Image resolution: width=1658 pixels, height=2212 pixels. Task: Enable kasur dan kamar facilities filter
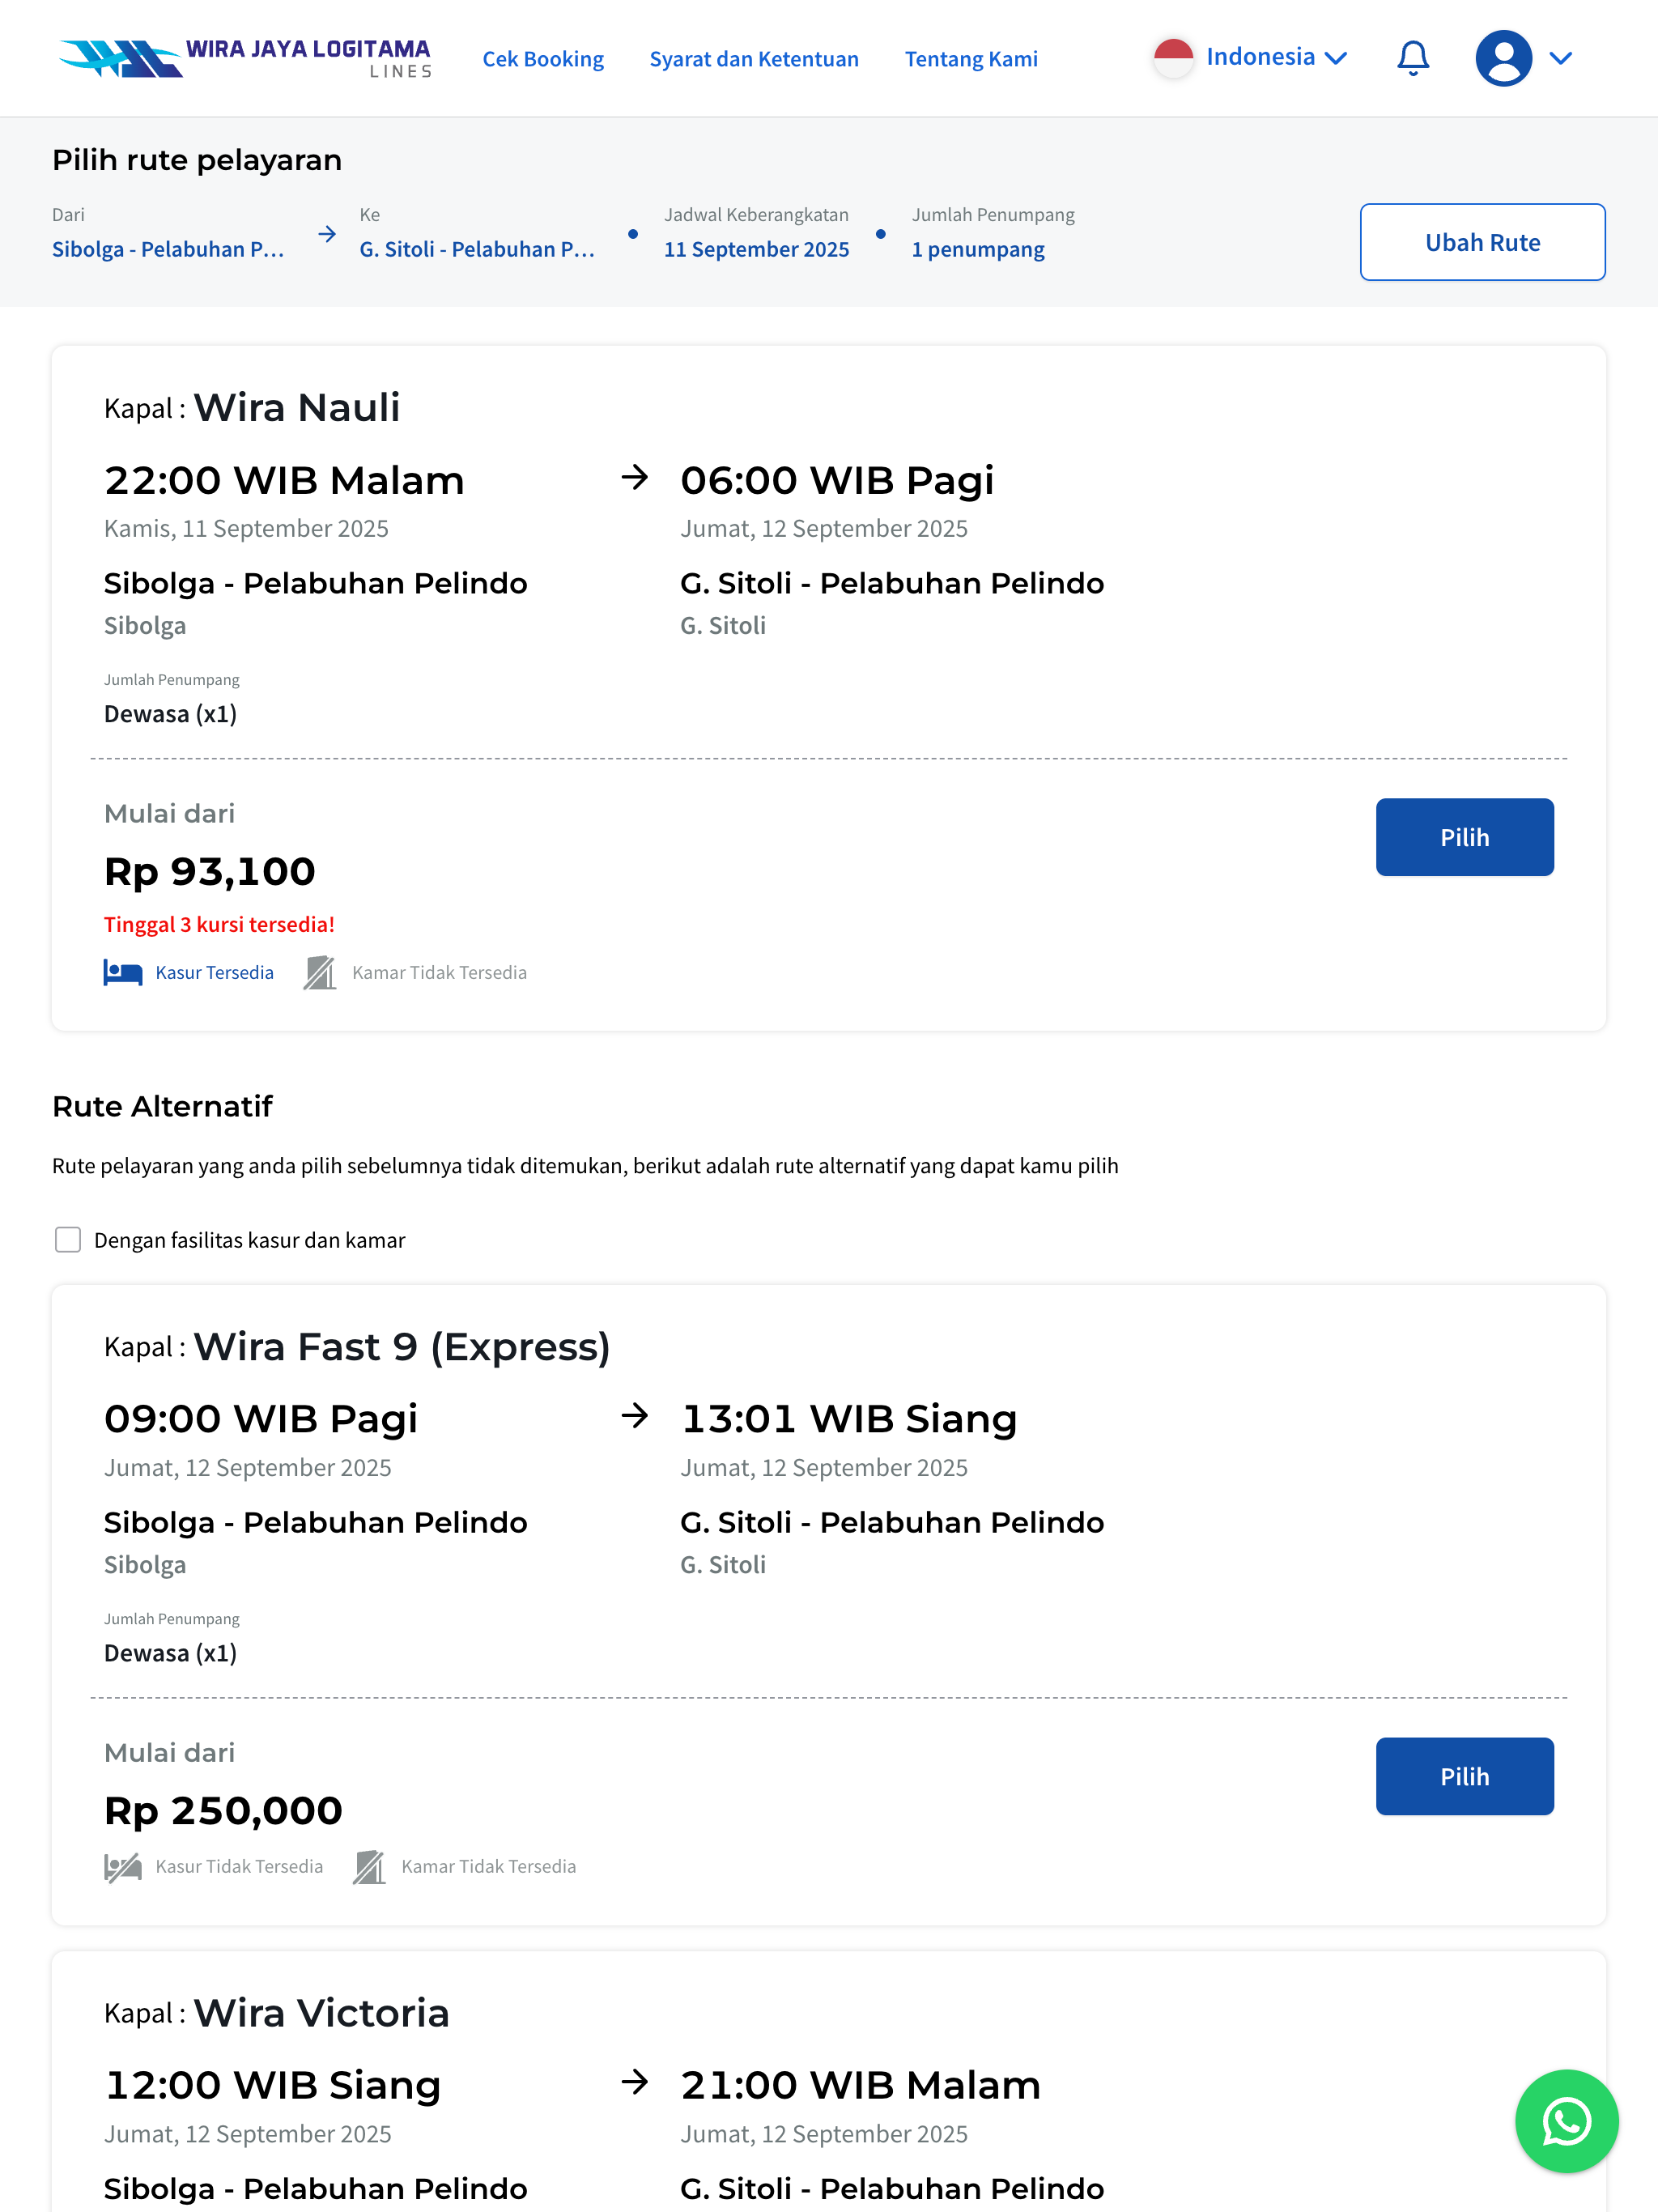(x=68, y=1240)
